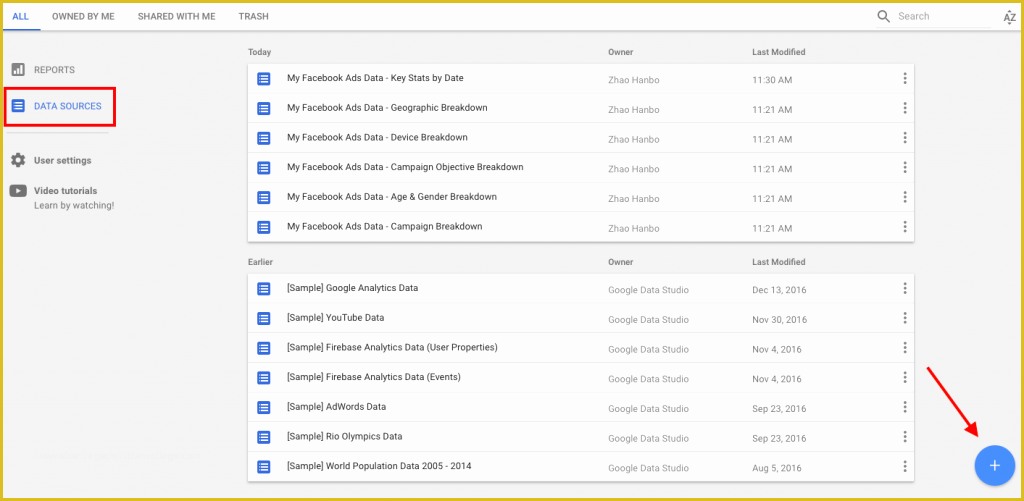Click the Owner header in Earlier section

coord(620,262)
